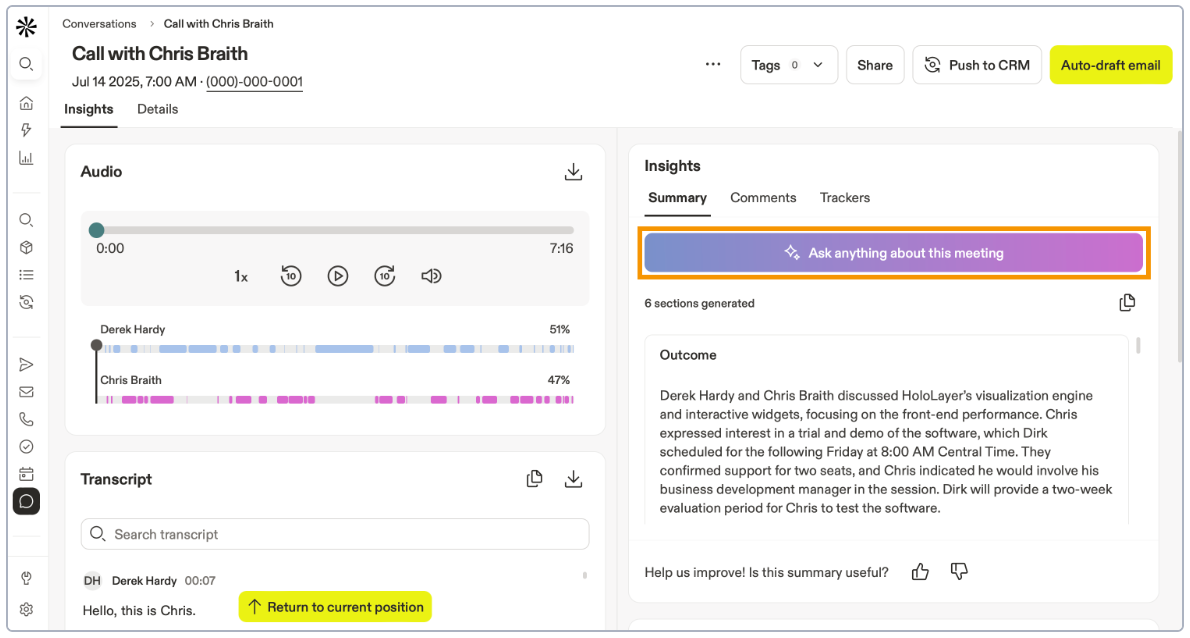The height and width of the screenshot is (638, 1190).
Task: Mute the audio playback volume
Action: [x=431, y=275]
